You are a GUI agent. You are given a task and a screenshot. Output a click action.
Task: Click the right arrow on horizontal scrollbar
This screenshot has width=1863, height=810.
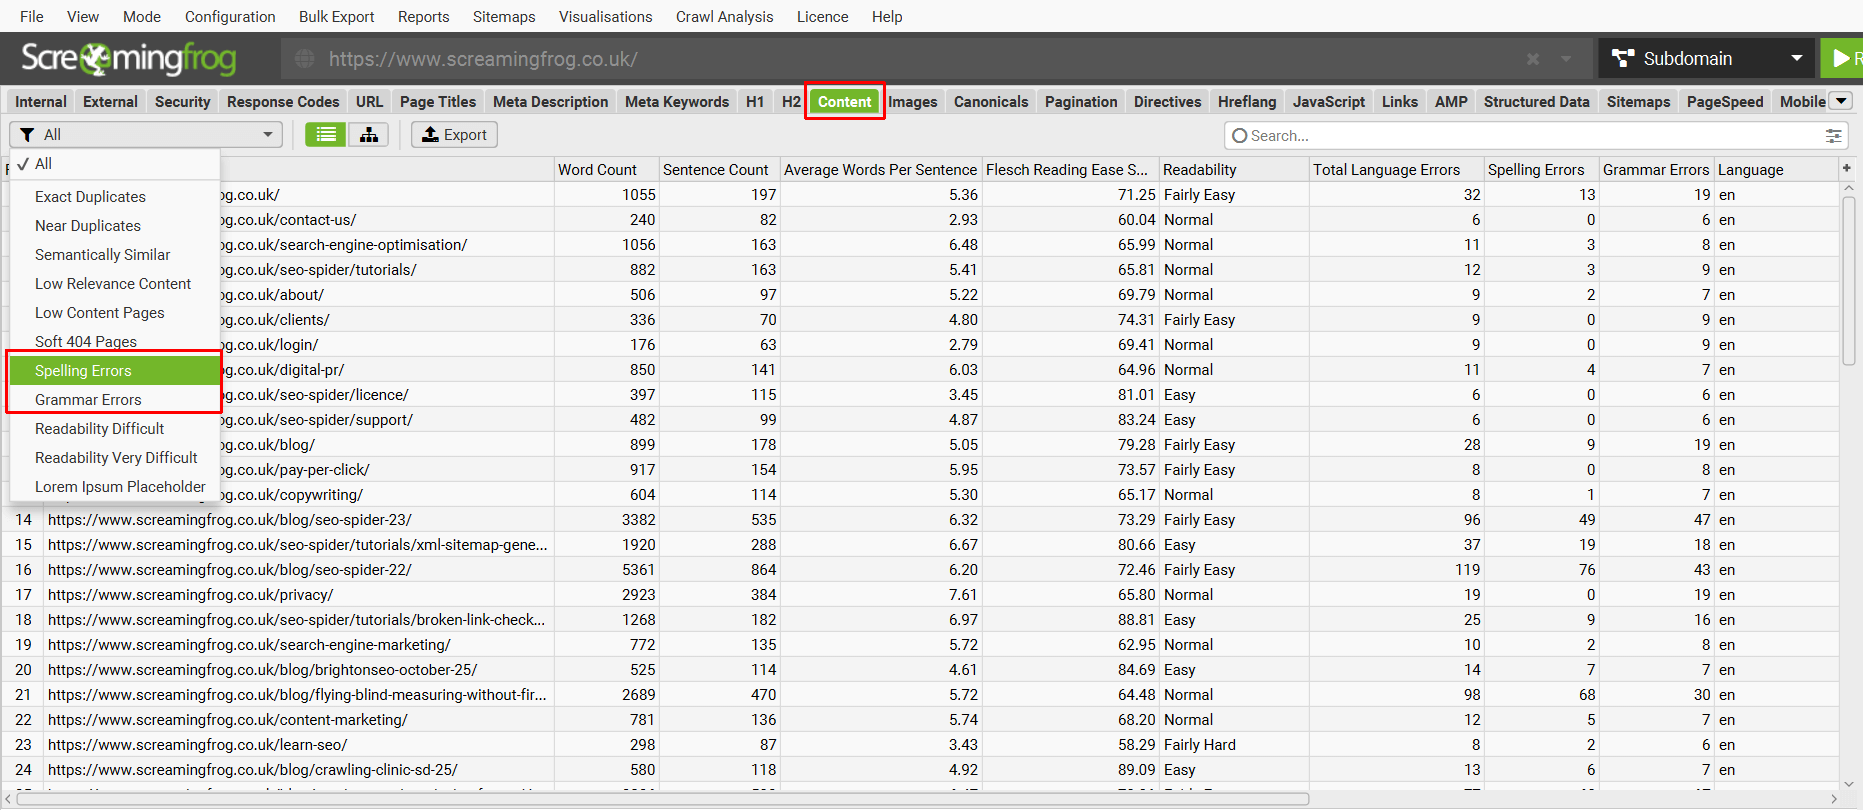[x=1834, y=799]
